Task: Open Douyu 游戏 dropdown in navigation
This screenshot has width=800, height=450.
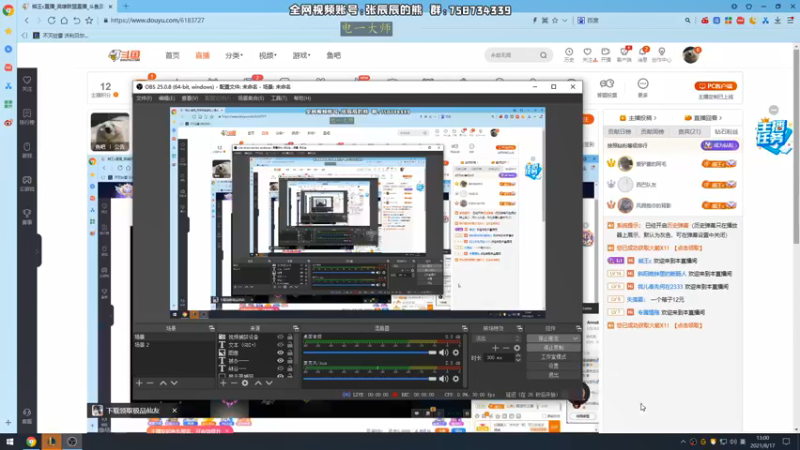Action: pyautogui.click(x=301, y=55)
